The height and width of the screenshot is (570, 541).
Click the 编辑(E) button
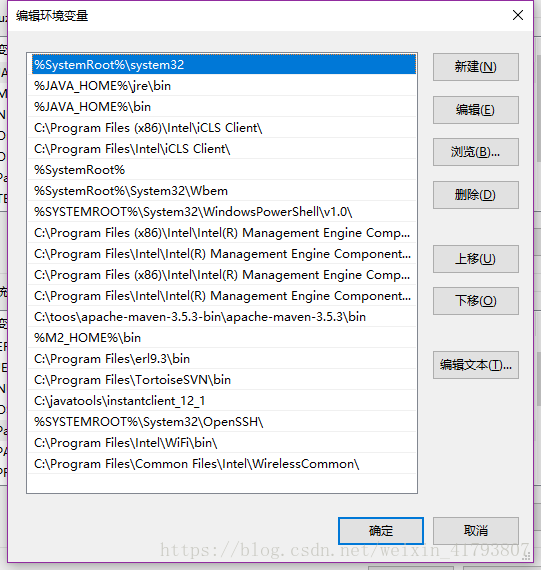pos(476,110)
